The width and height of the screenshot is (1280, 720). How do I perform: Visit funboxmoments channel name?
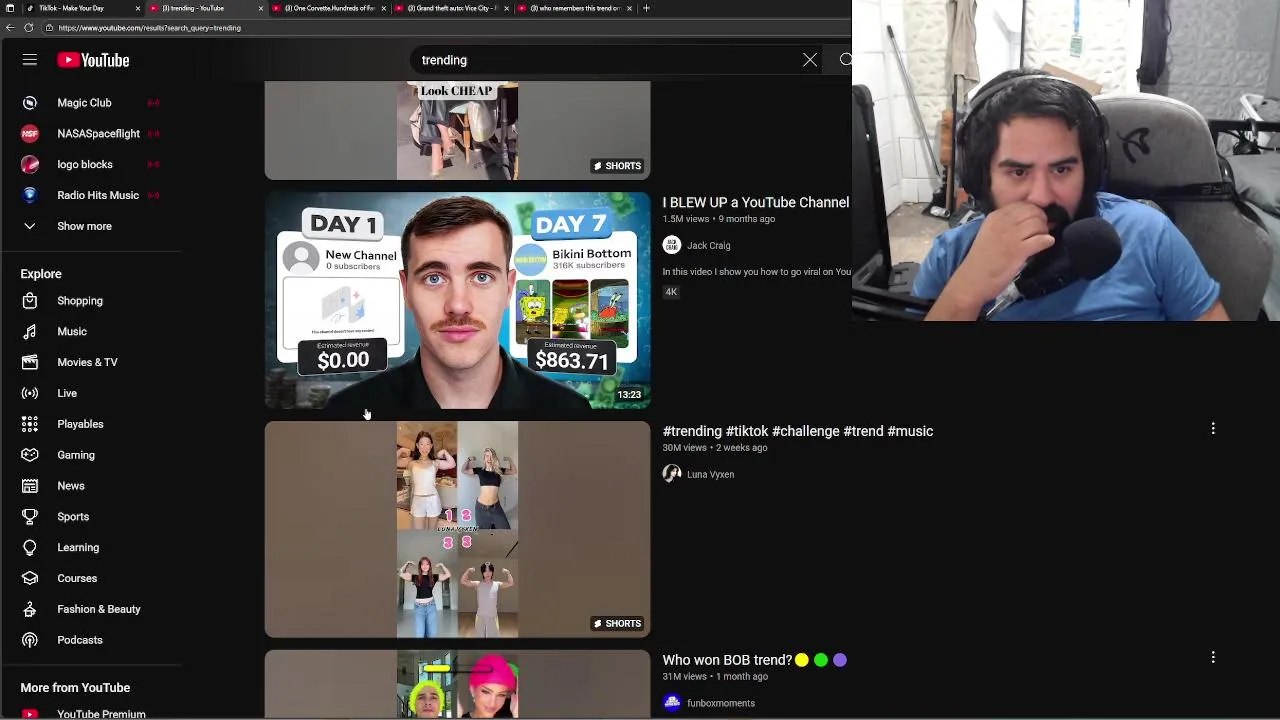point(720,704)
